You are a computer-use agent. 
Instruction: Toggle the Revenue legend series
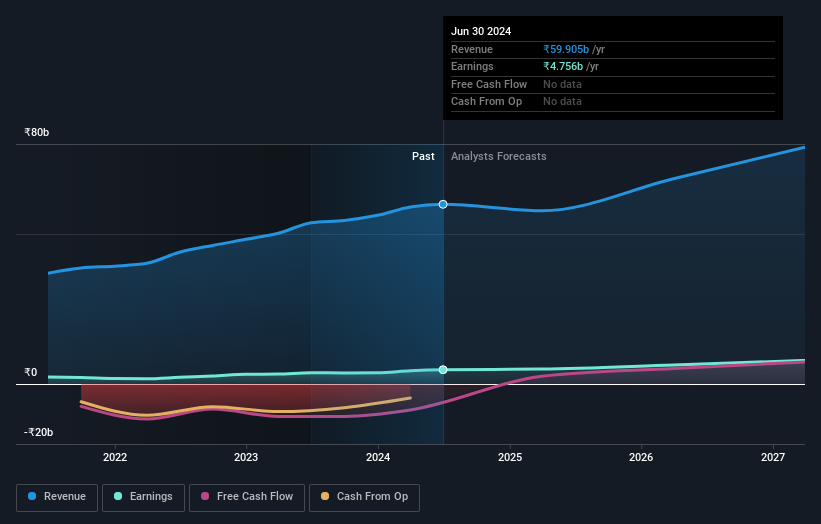point(57,497)
